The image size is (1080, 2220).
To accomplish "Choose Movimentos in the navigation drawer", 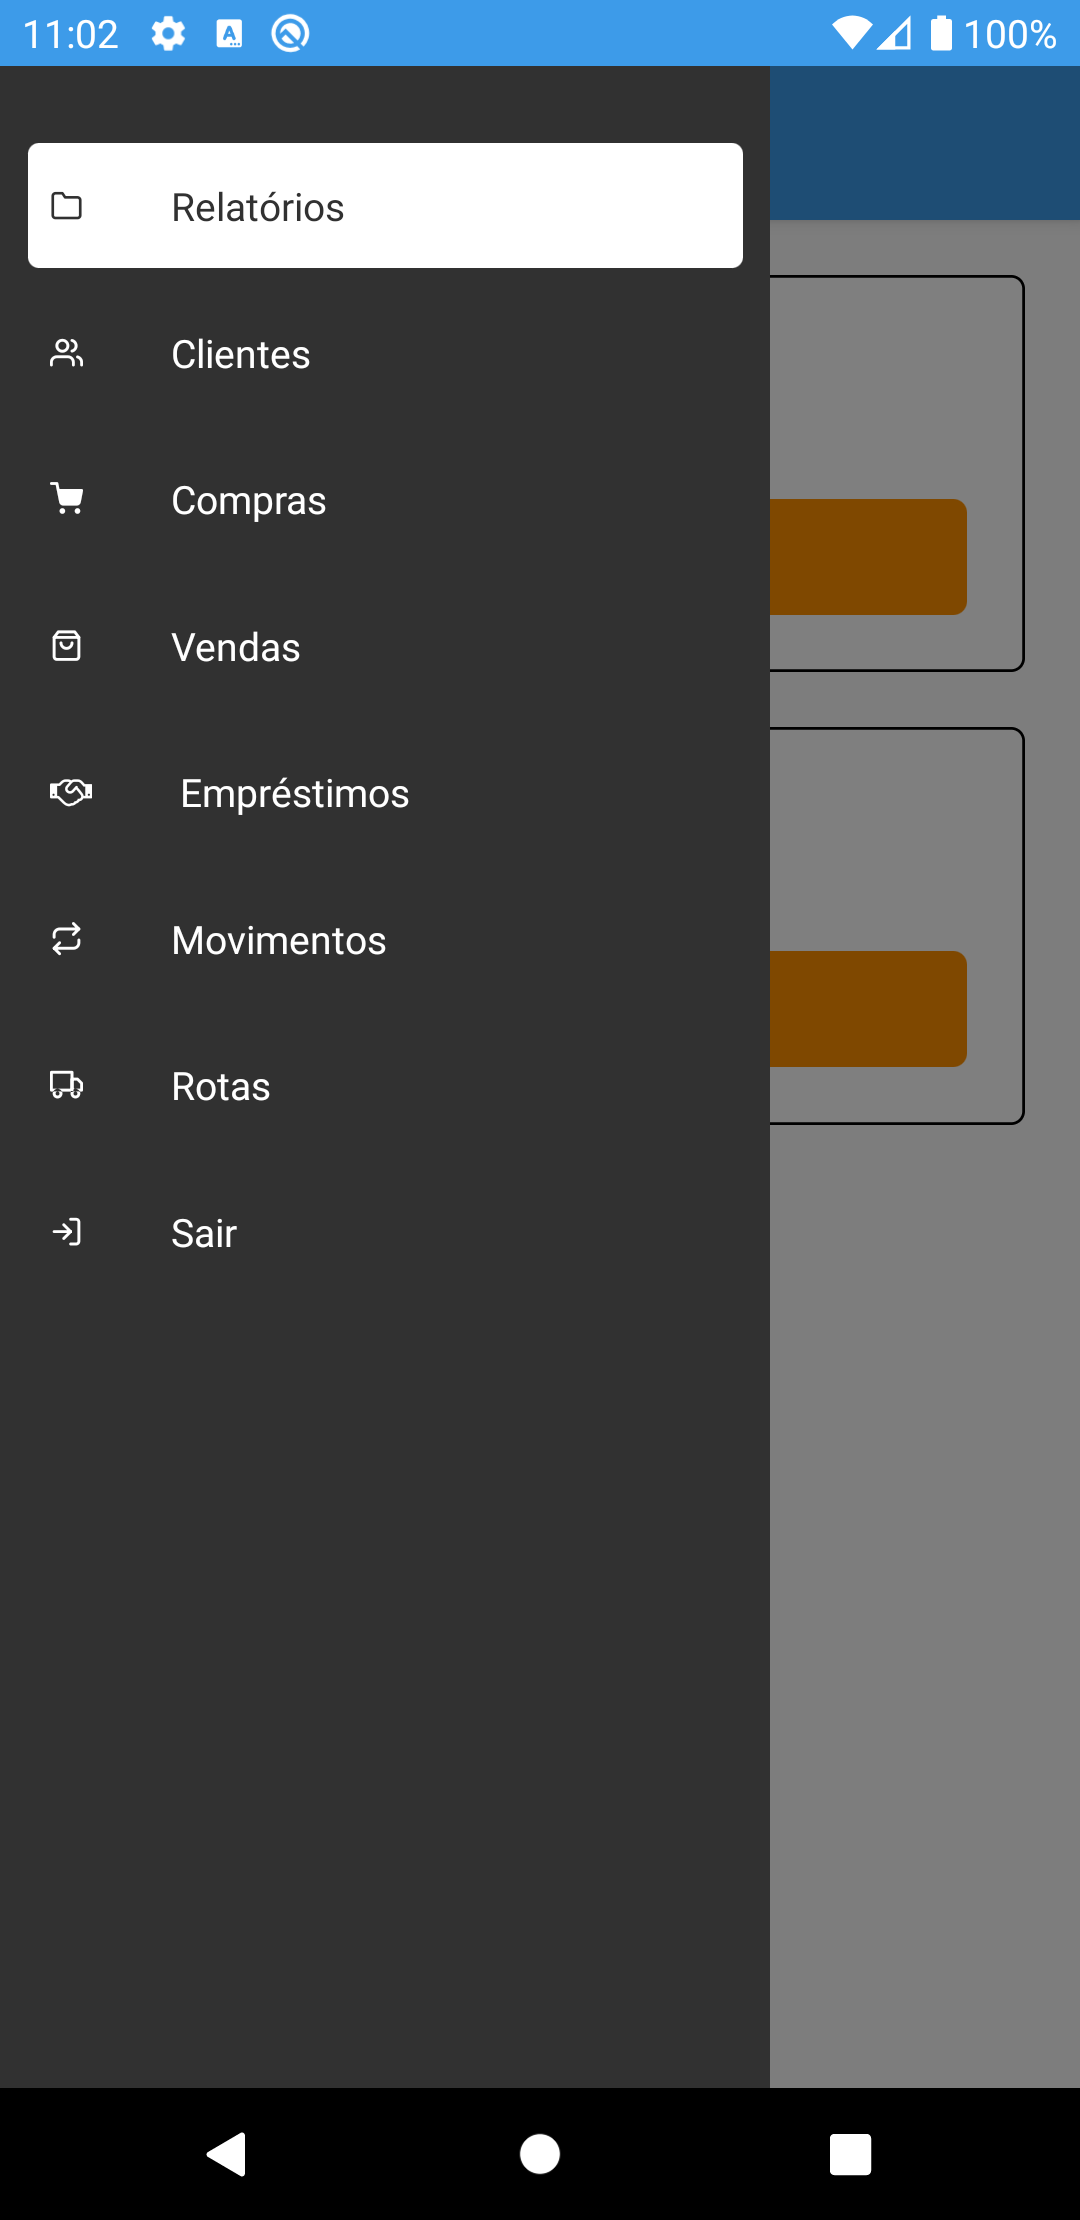I will (x=385, y=940).
